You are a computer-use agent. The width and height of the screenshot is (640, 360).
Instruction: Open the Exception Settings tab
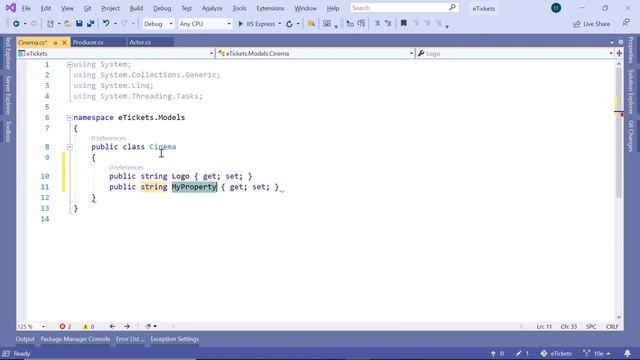(174, 339)
